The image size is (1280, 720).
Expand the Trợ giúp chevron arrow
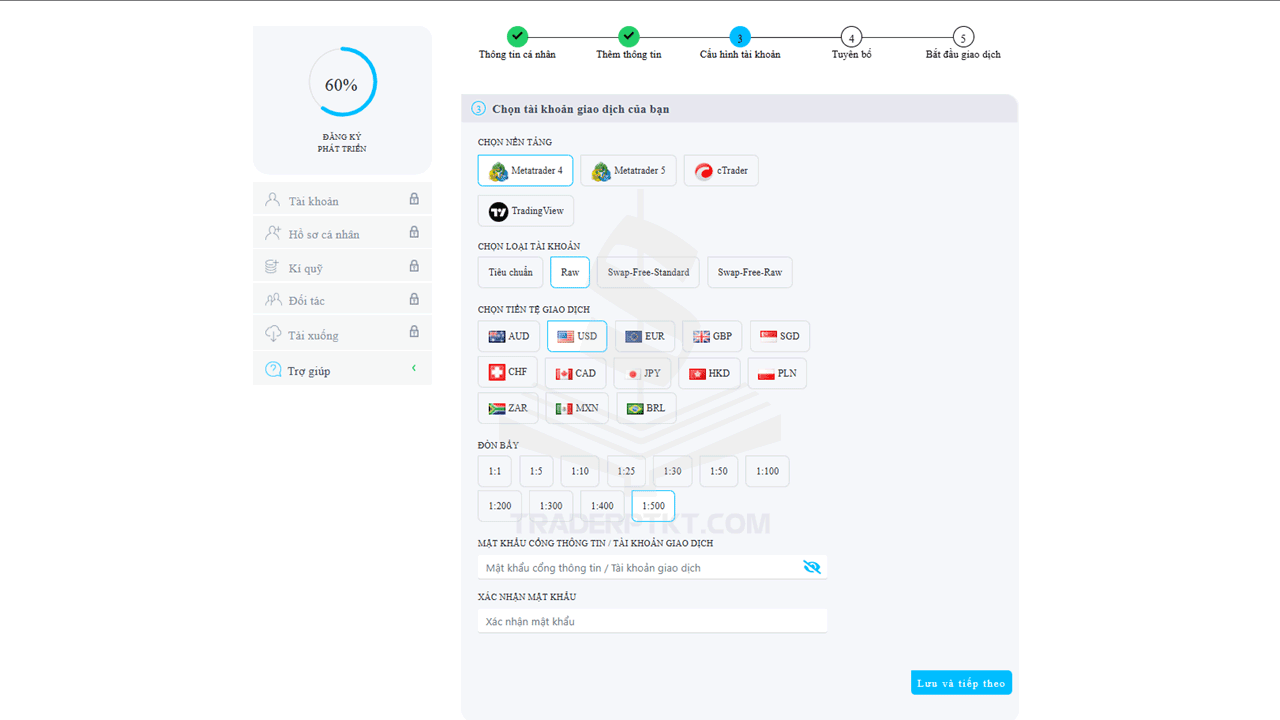click(x=414, y=369)
